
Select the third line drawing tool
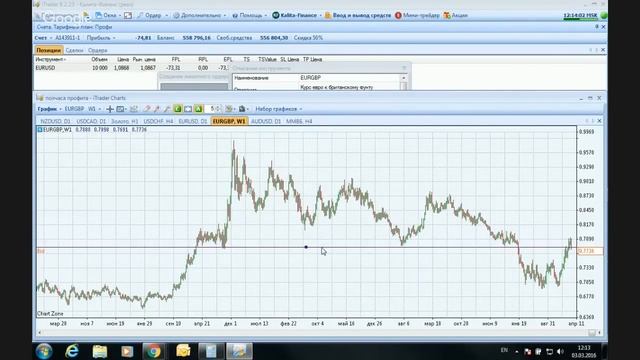point(167,109)
